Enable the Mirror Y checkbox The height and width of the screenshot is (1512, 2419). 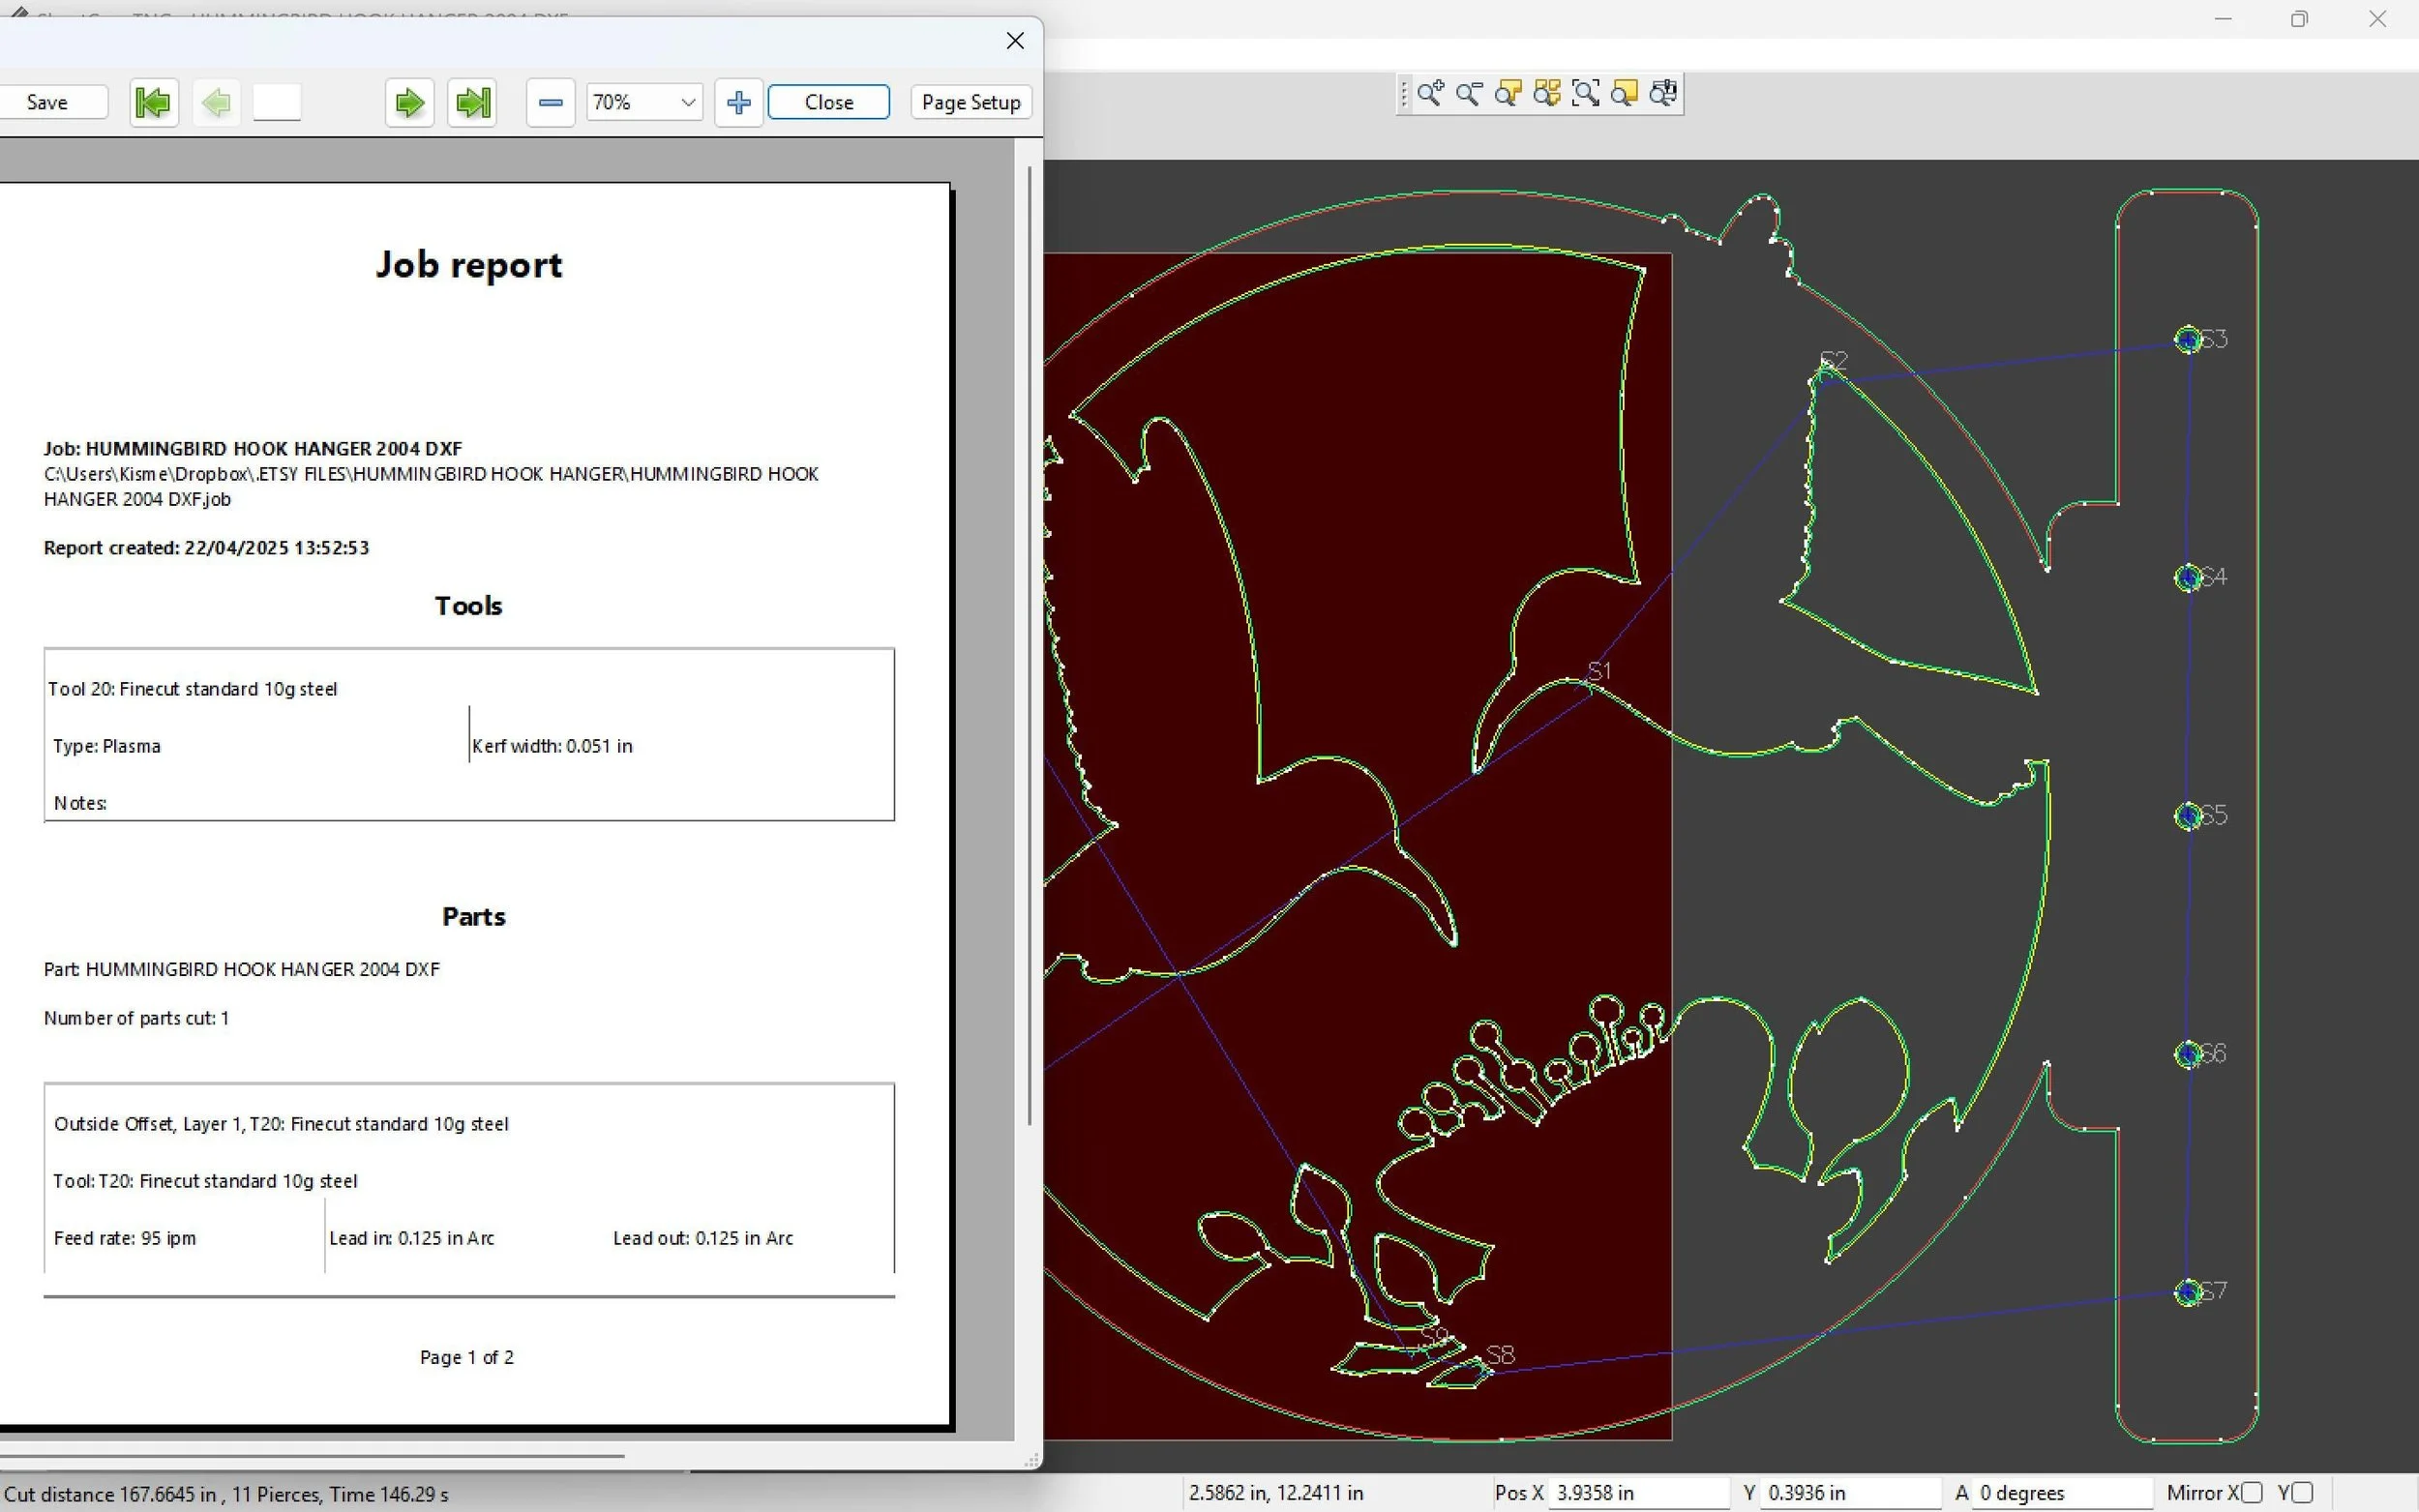[2303, 1492]
